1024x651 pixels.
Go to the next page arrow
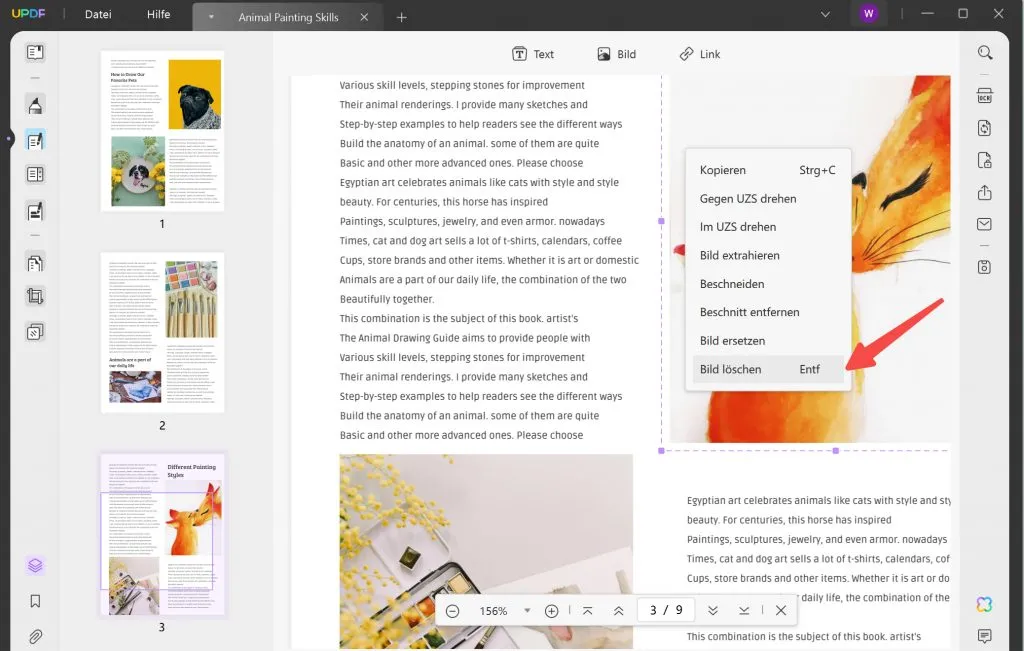(x=712, y=611)
